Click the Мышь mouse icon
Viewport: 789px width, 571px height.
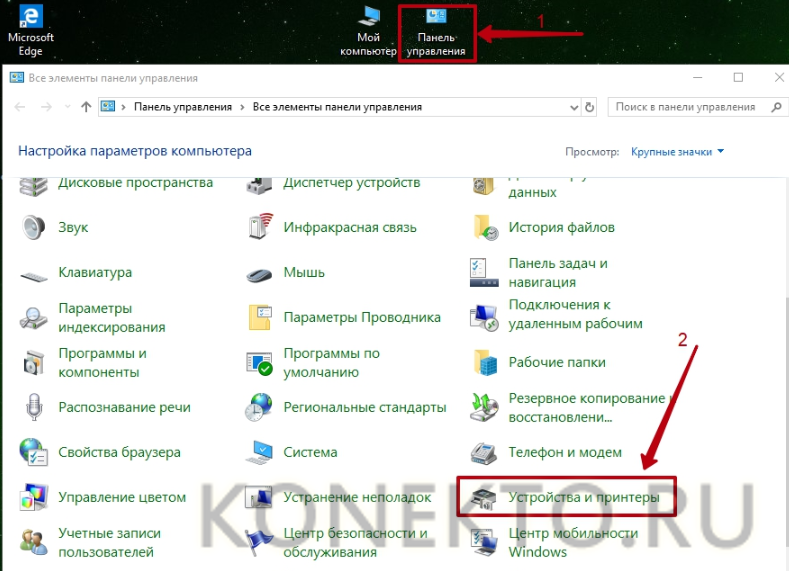260,273
